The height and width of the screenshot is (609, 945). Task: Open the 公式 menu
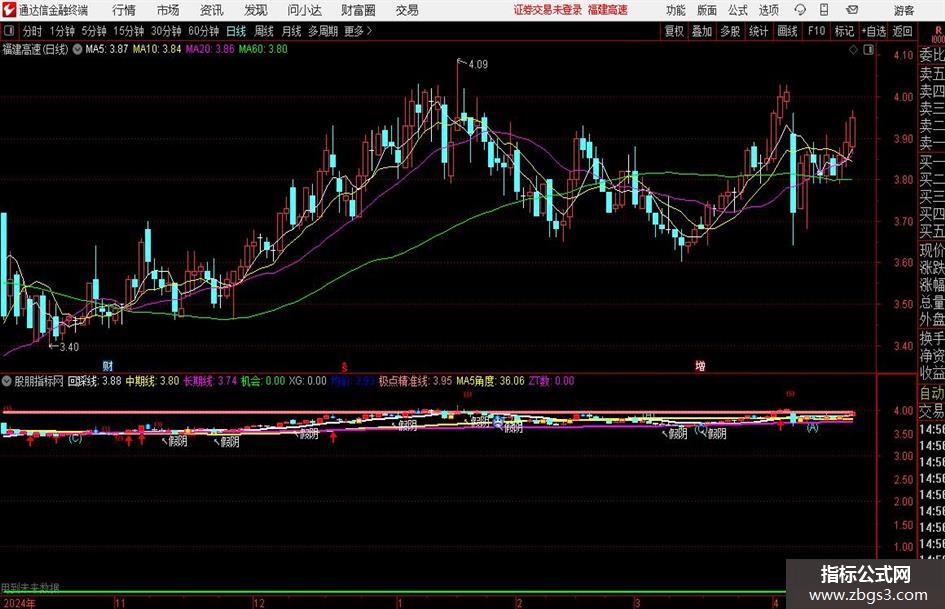[738, 10]
